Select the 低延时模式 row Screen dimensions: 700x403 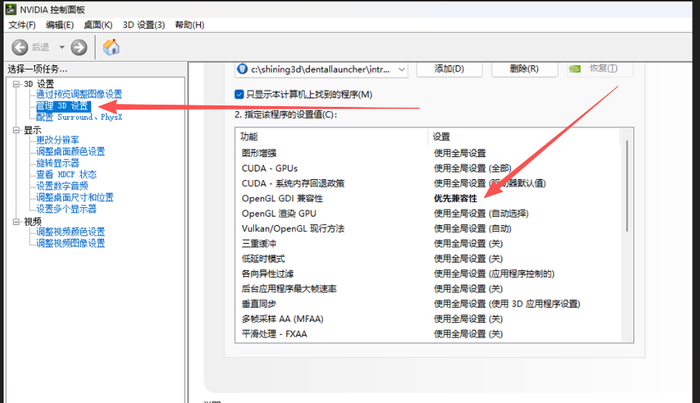428,259
